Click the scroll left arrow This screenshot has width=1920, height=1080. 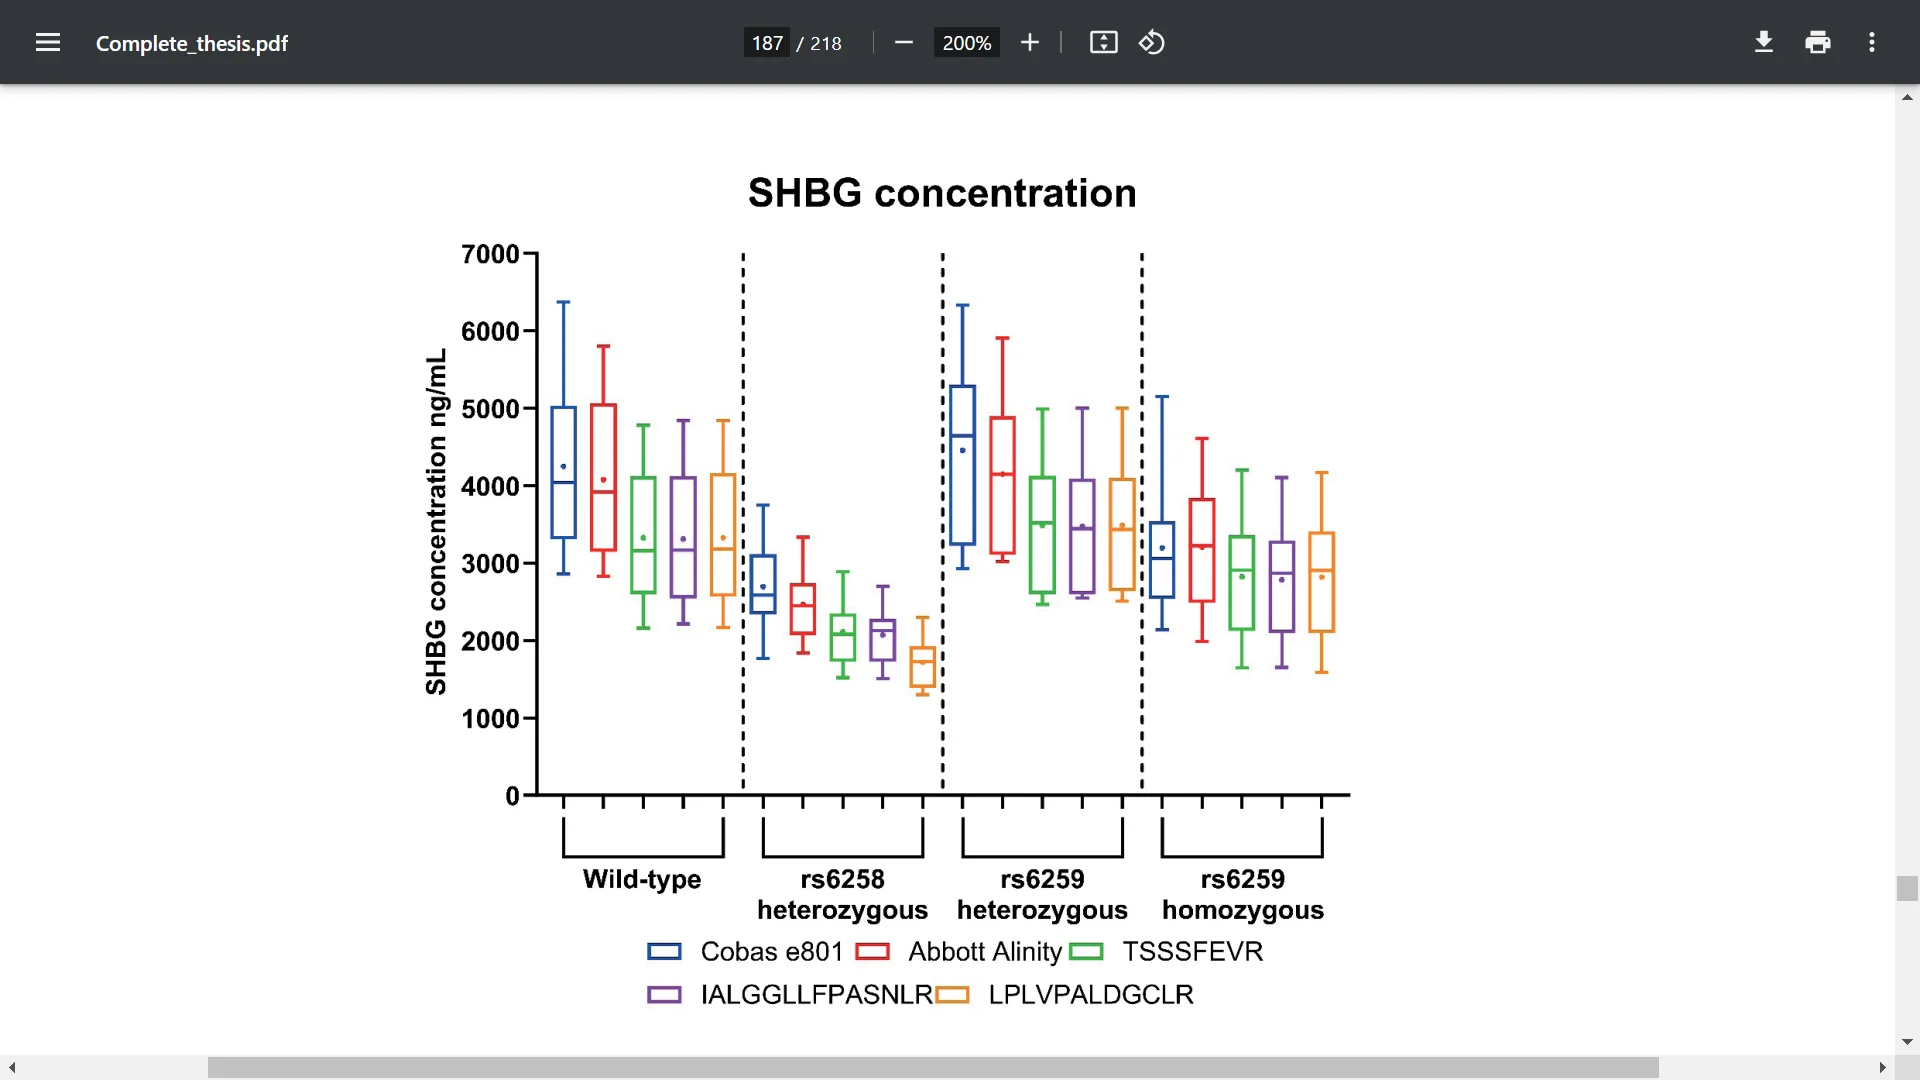tap(12, 1068)
